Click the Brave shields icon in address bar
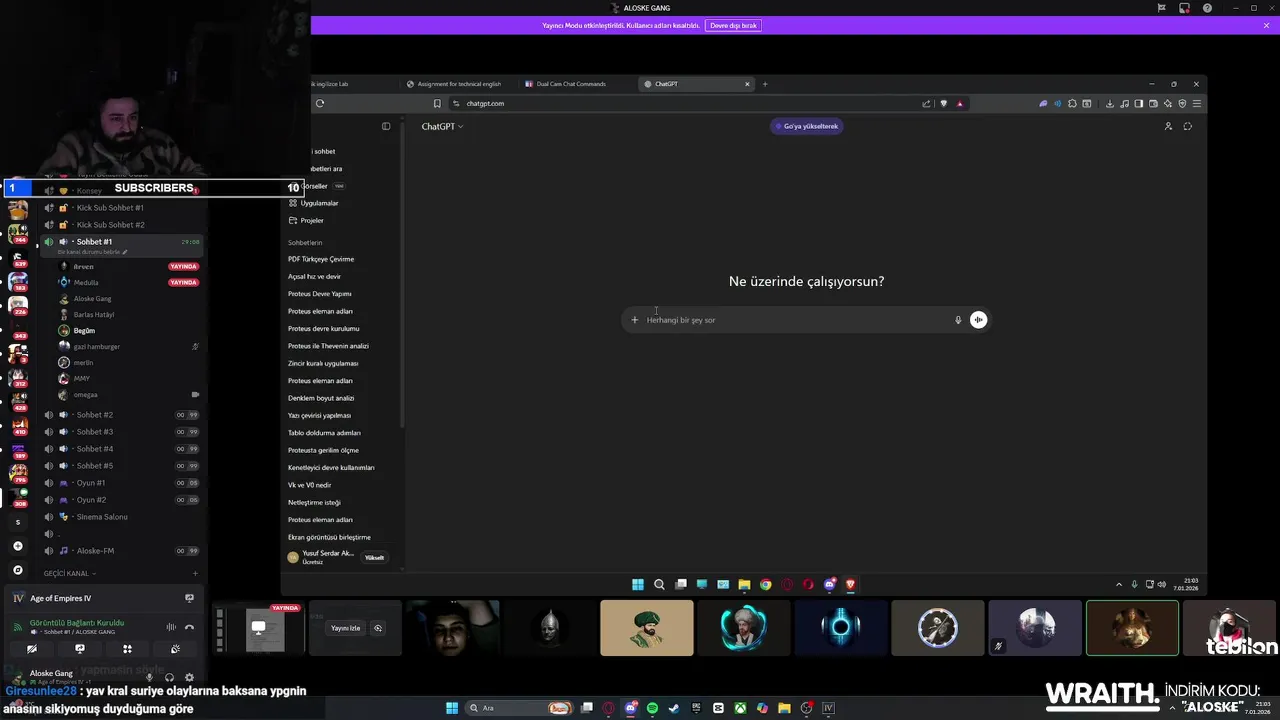Image resolution: width=1280 pixels, height=720 pixels. (x=943, y=103)
